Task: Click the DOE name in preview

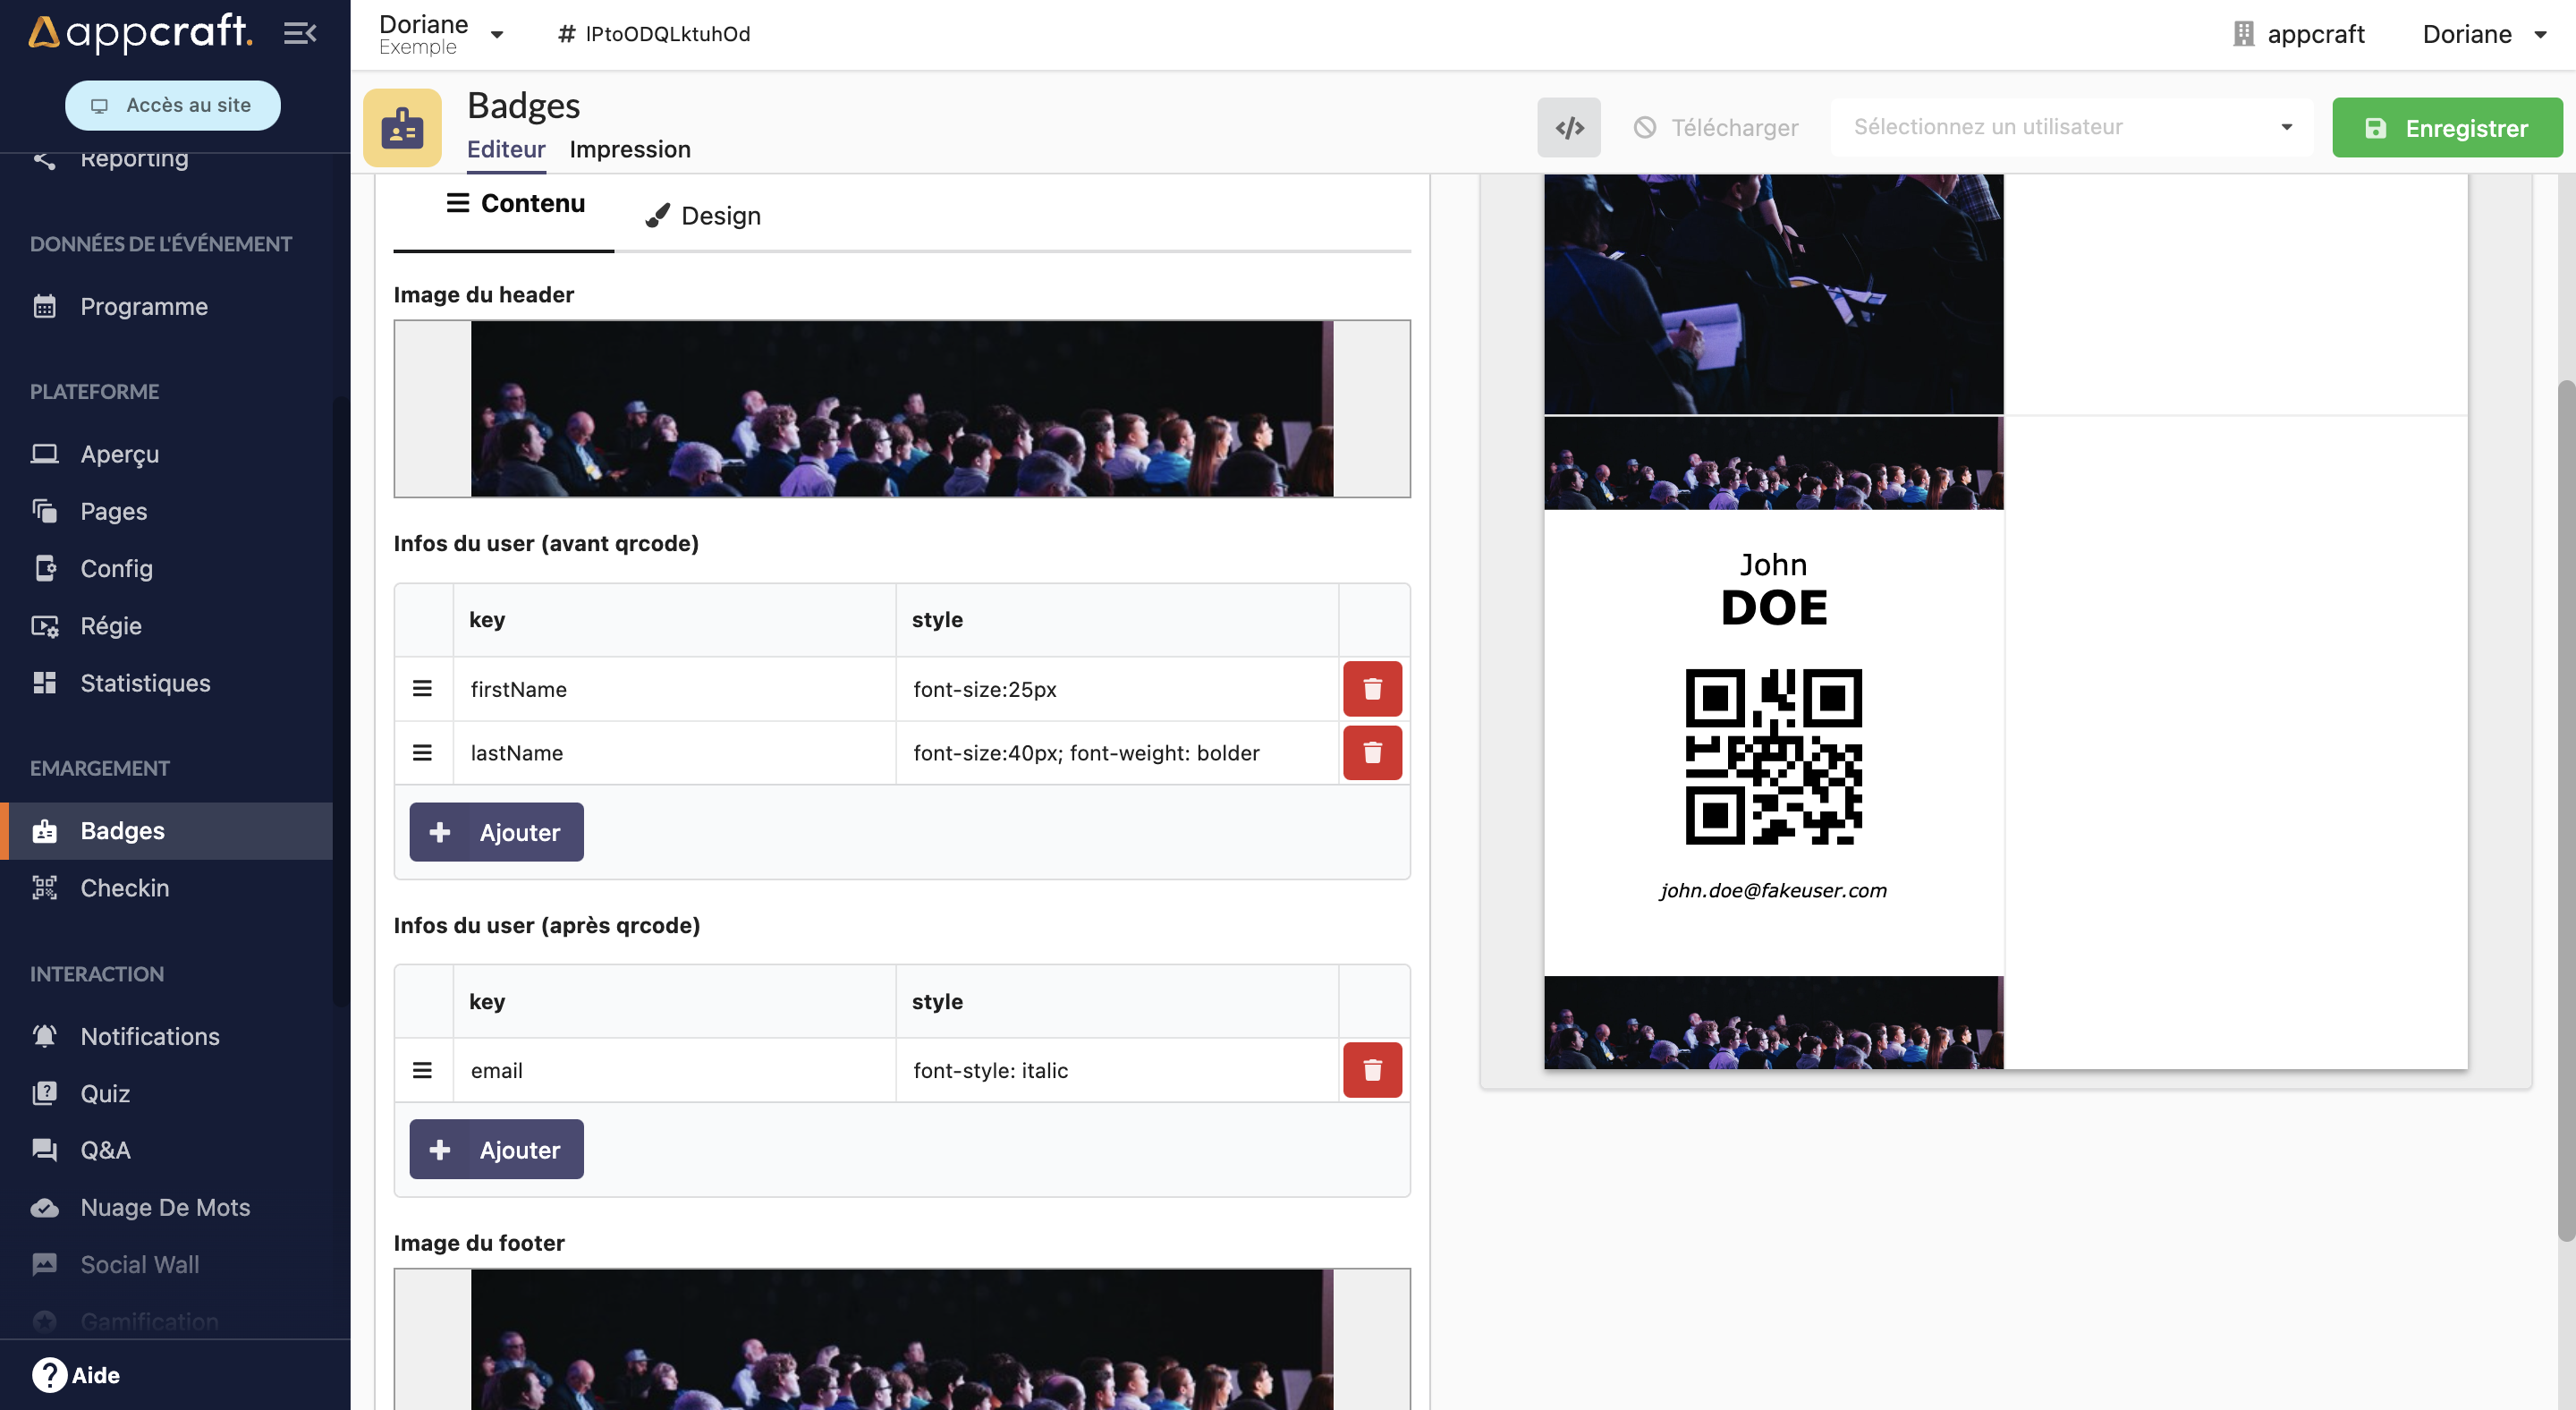Action: point(1774,608)
